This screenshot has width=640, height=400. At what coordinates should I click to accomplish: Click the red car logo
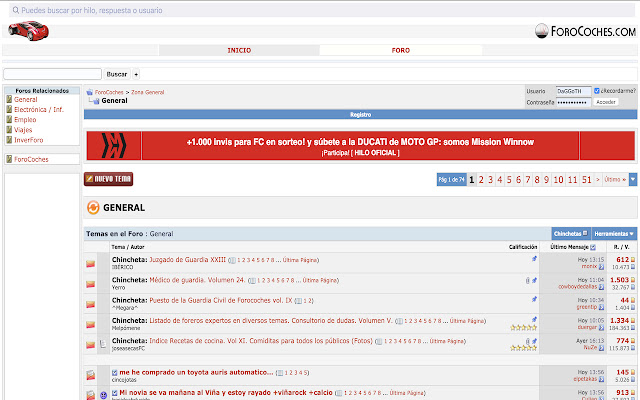pos(28,31)
